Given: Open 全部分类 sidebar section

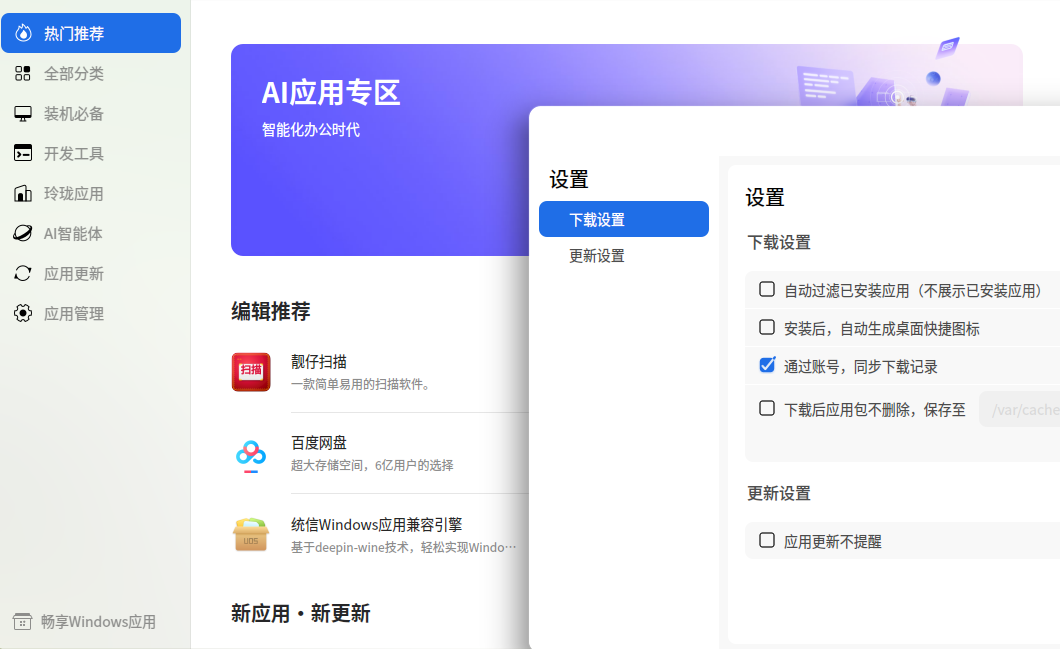Looking at the screenshot, I should (x=91, y=74).
